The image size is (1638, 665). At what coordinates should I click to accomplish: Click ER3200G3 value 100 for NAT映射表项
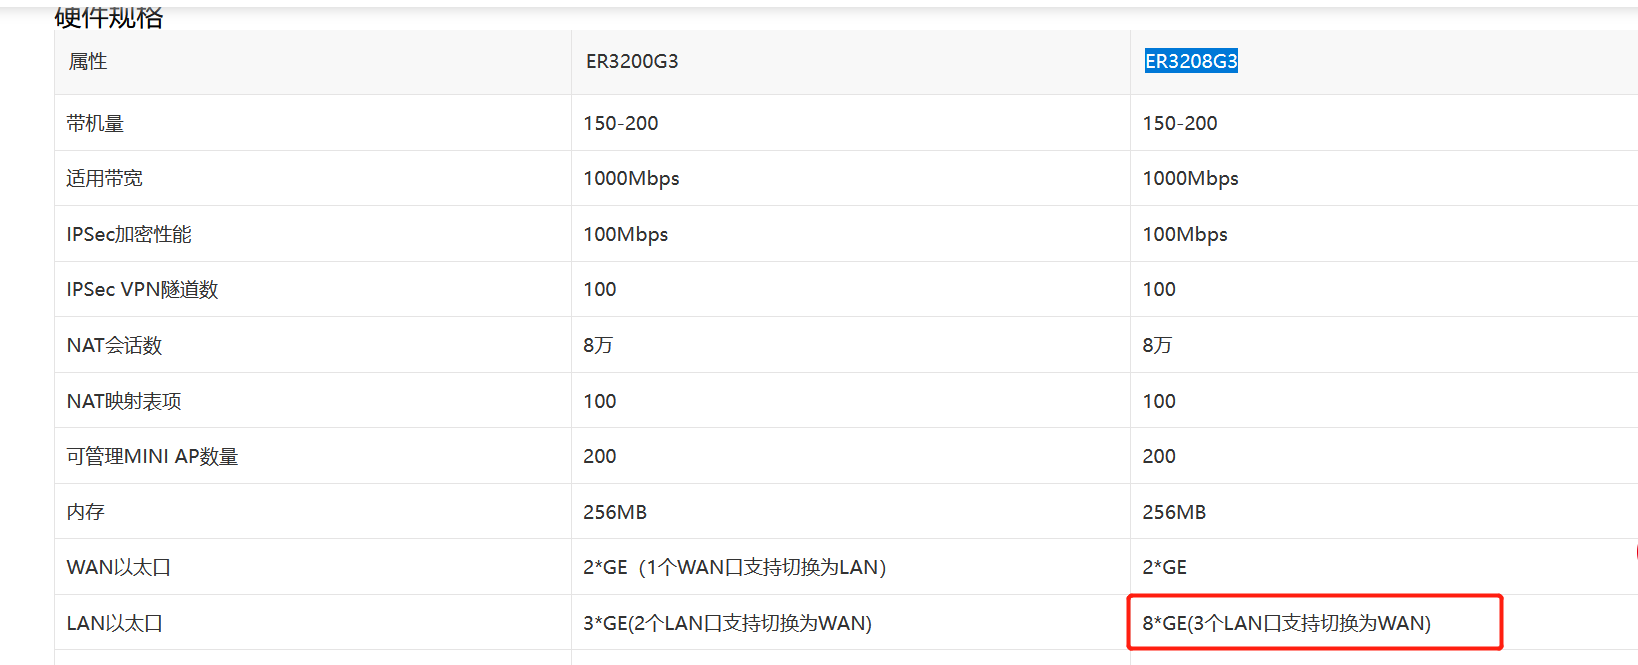600,401
